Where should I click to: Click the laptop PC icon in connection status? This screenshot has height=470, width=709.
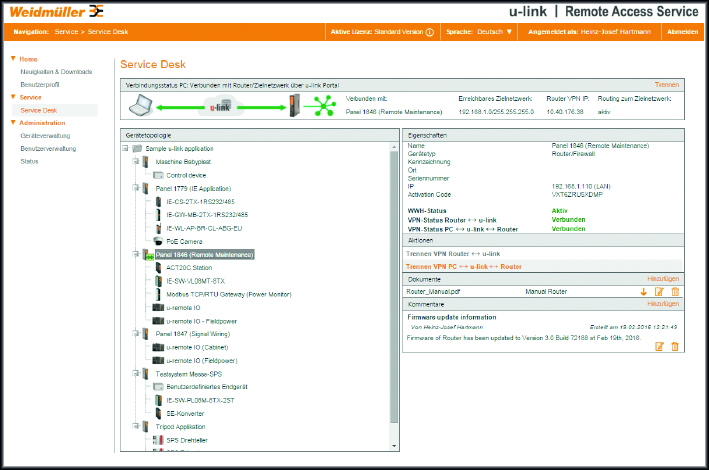141,106
